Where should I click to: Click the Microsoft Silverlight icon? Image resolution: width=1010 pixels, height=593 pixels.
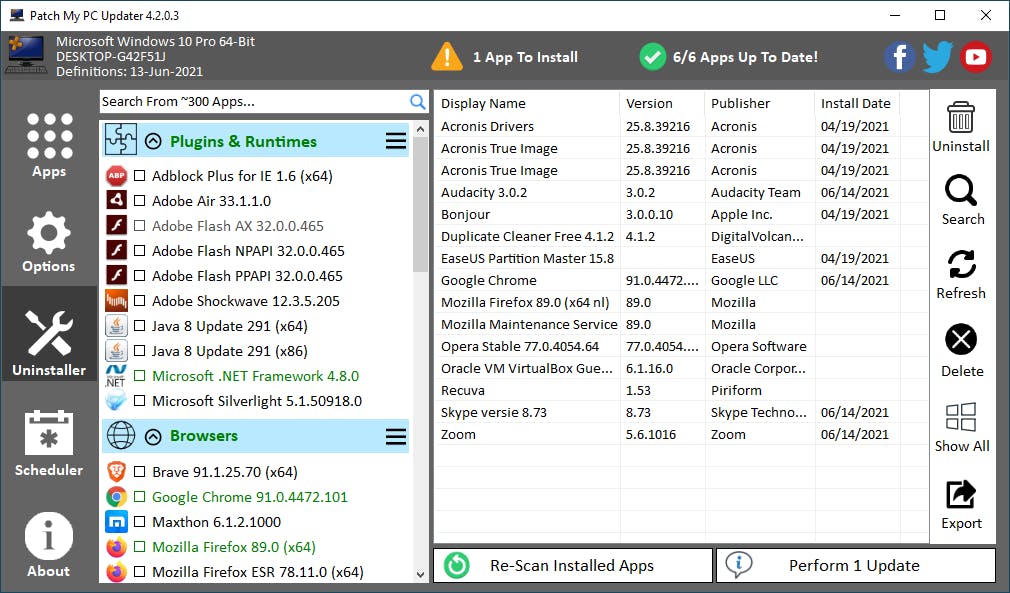point(117,400)
